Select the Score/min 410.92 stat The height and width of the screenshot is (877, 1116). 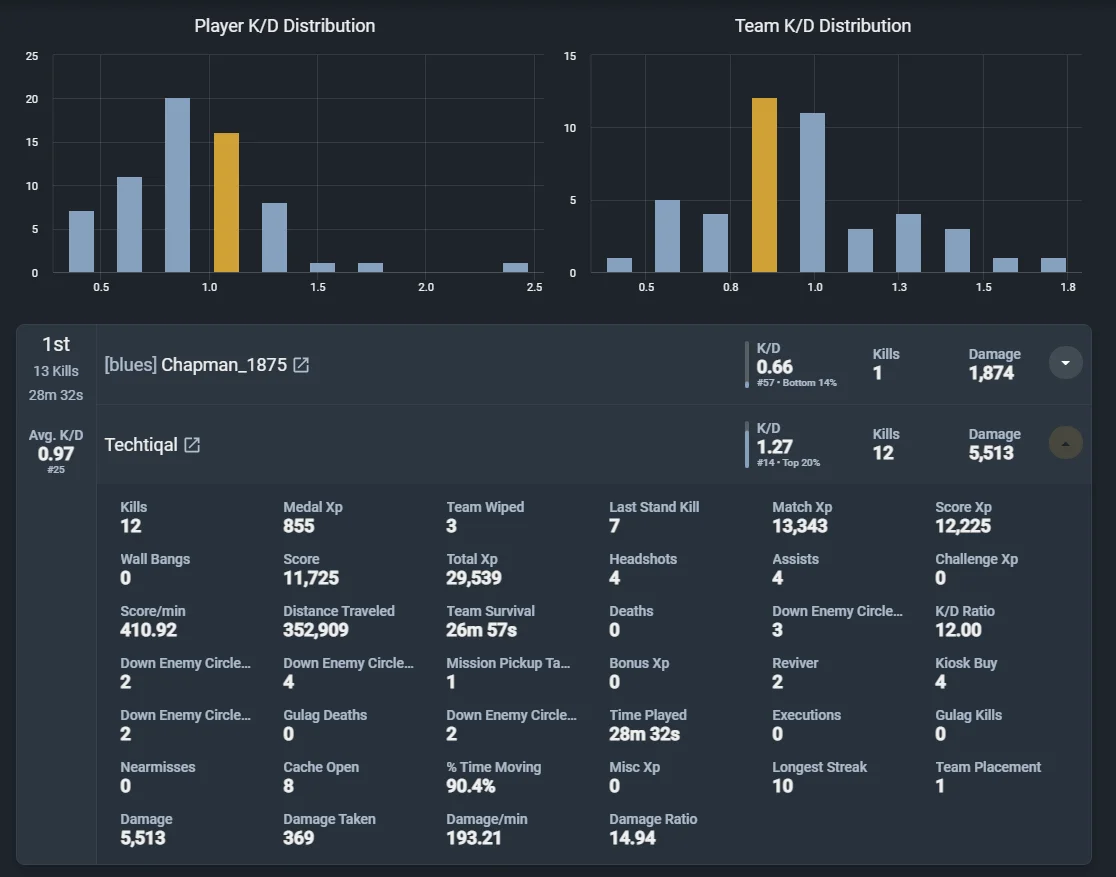tap(152, 621)
